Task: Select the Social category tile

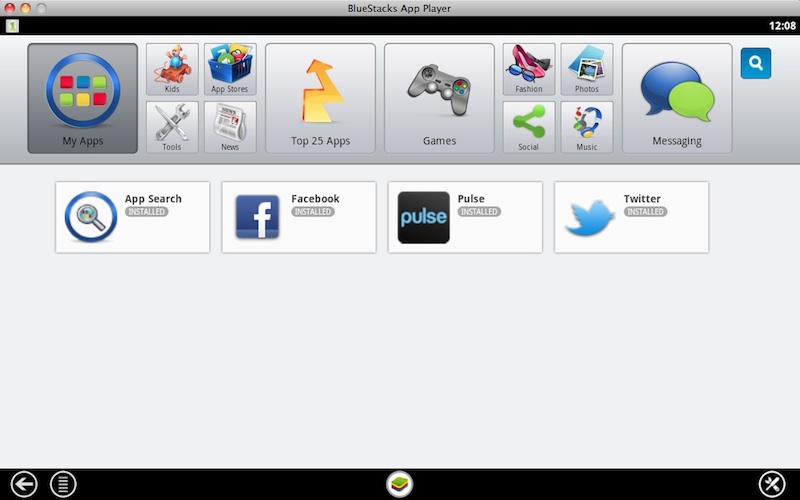Action: point(528,127)
